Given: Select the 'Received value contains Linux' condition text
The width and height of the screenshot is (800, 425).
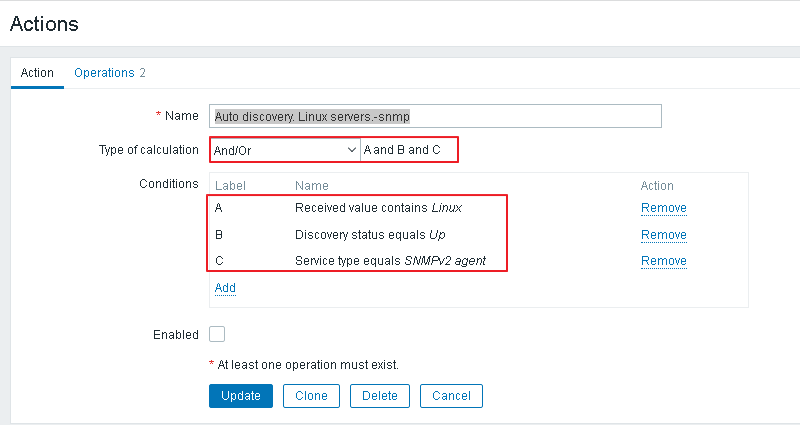Looking at the screenshot, I should click(378, 208).
